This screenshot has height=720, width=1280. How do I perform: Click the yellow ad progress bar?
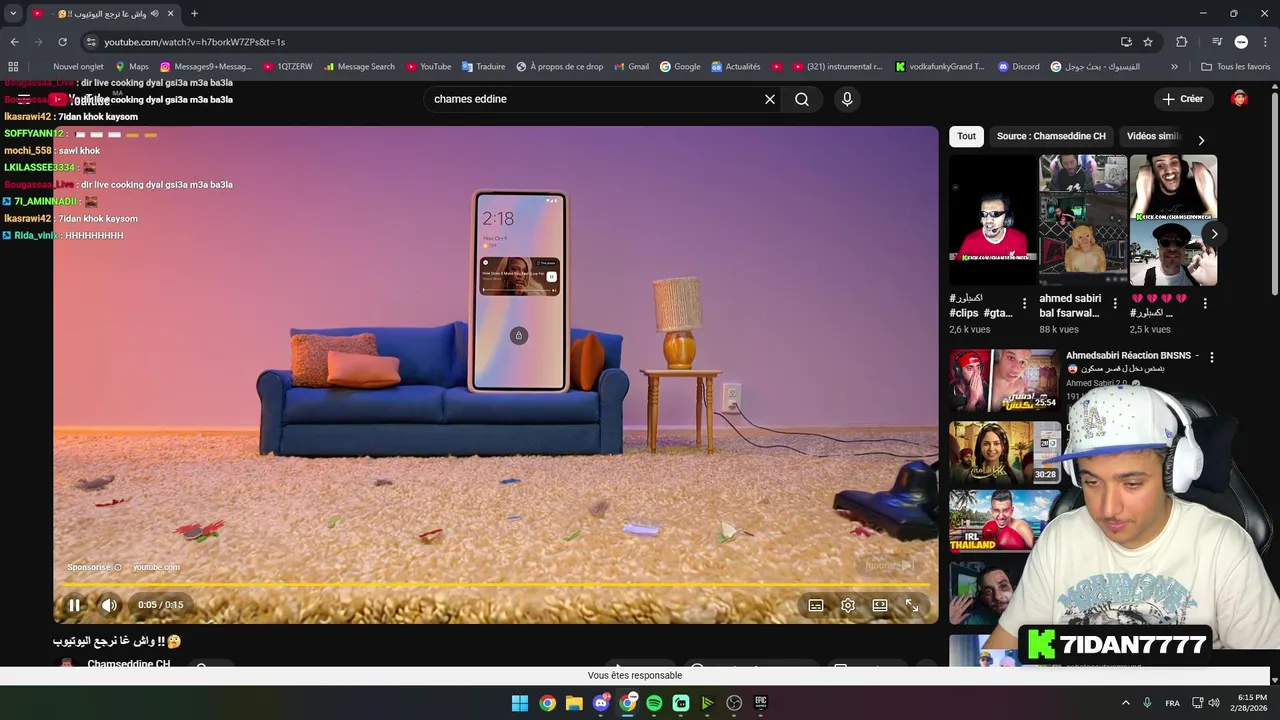click(x=496, y=585)
